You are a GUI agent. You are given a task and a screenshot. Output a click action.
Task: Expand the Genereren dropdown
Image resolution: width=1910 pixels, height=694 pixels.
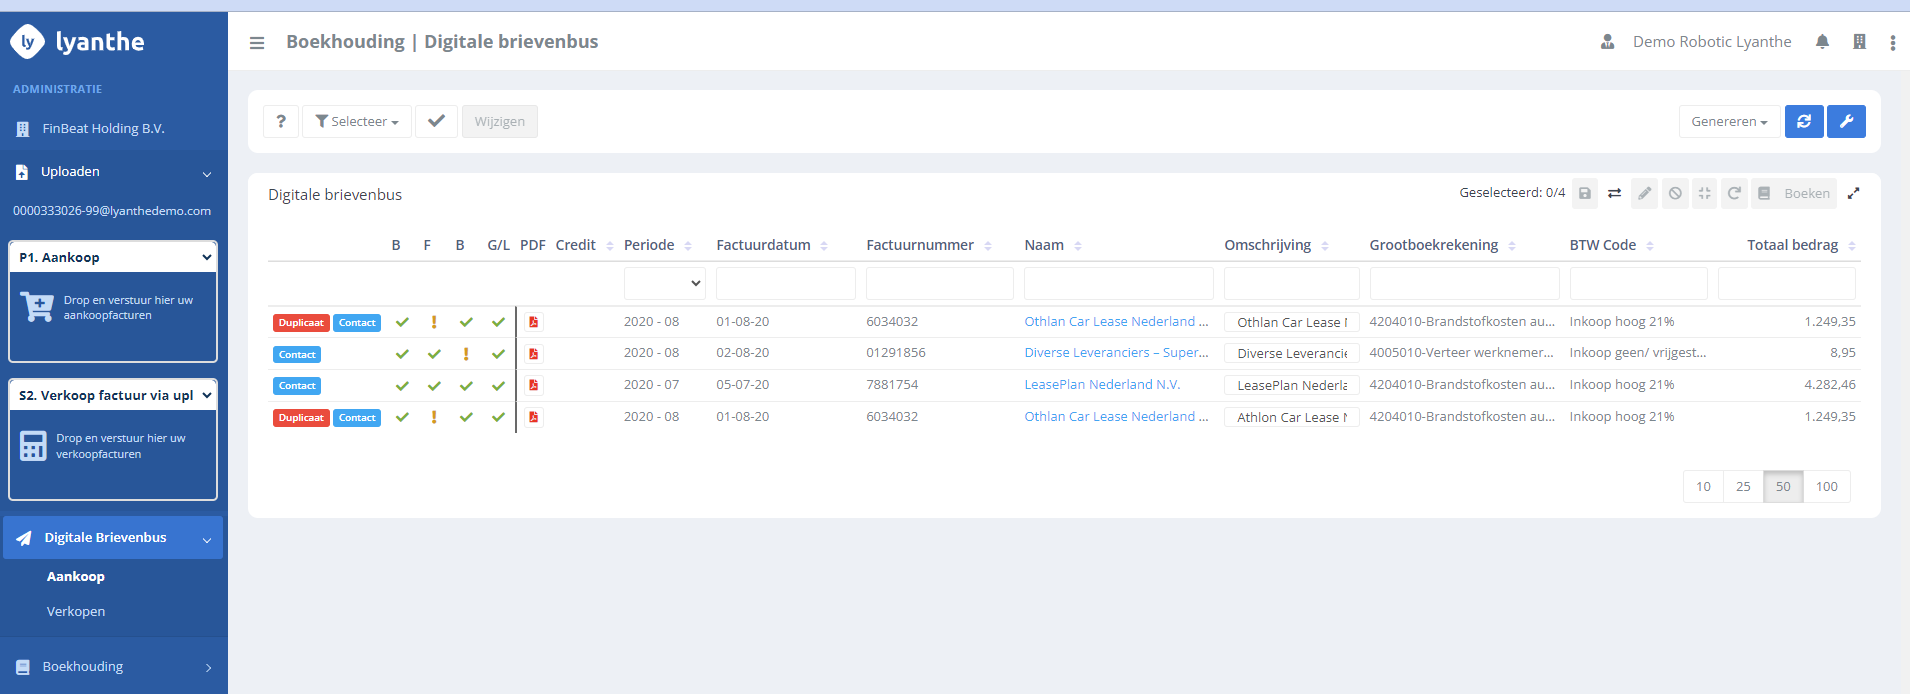[1728, 121]
